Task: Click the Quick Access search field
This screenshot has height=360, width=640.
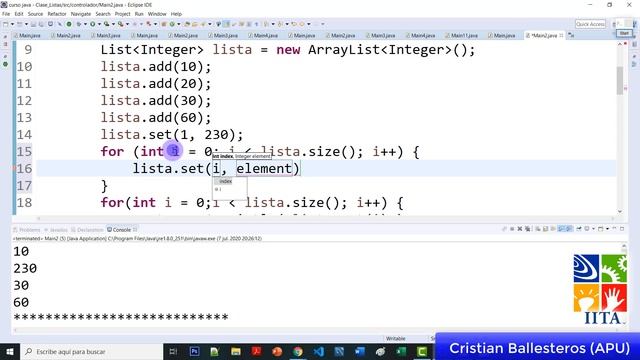Action: click(590, 24)
